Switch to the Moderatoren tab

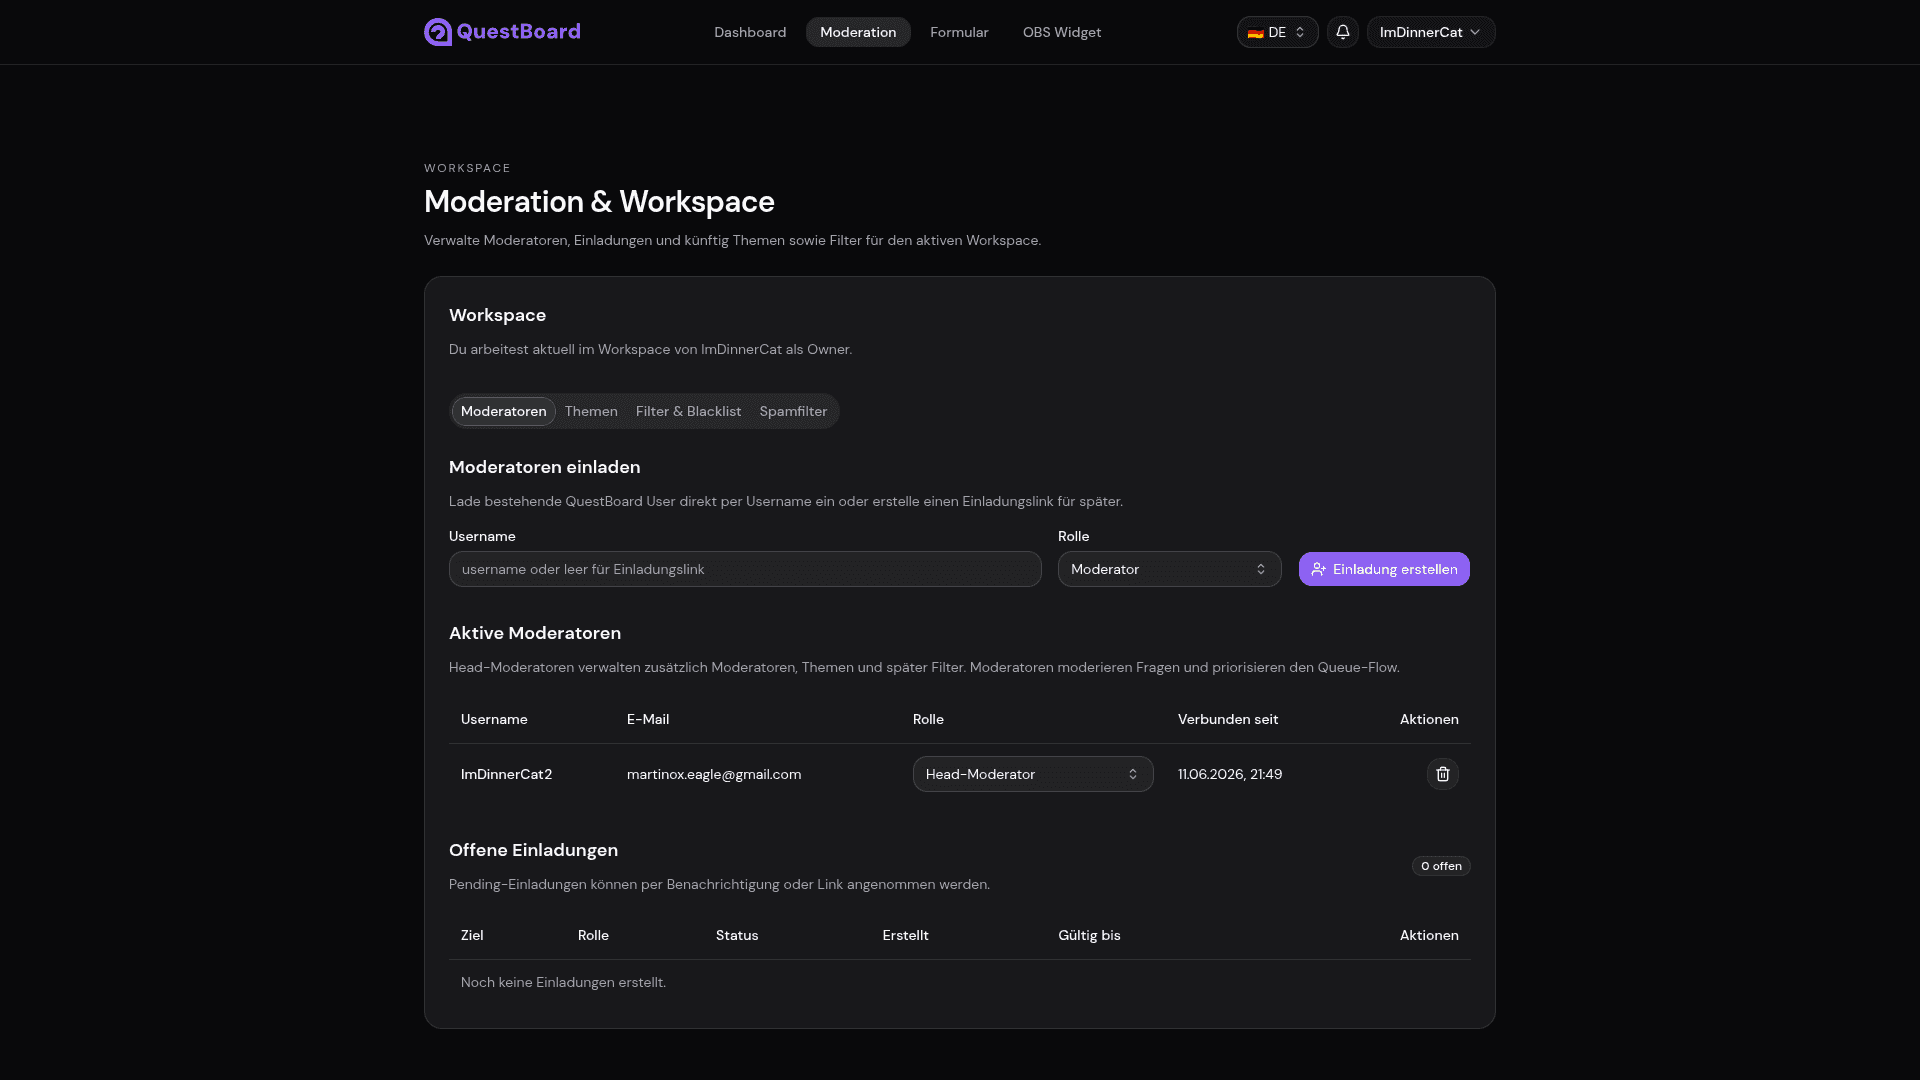pos(504,411)
